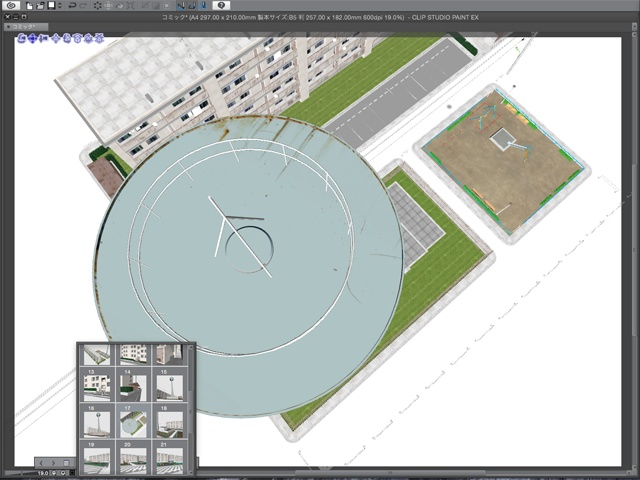
Task: Select the seventh blue 3D rotation control
Action: 88,39
